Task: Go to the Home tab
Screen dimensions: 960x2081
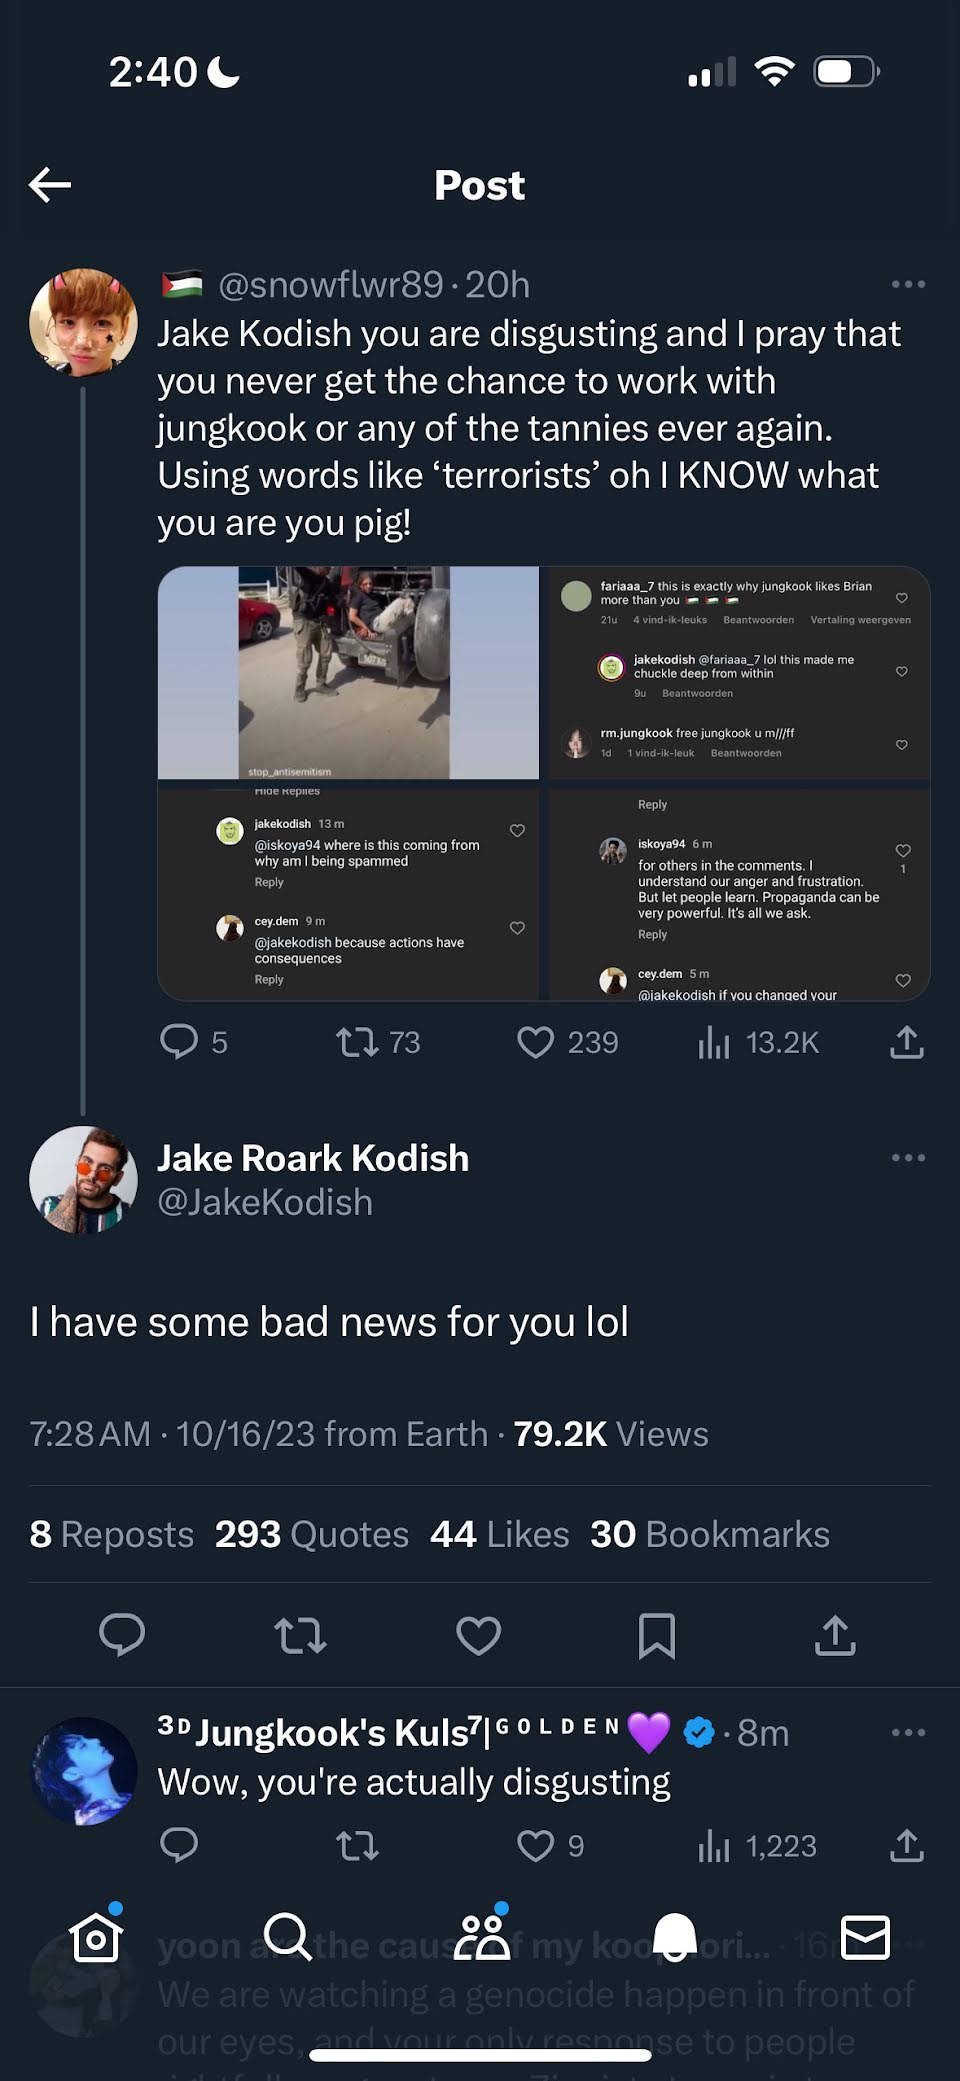Action: [96, 1937]
